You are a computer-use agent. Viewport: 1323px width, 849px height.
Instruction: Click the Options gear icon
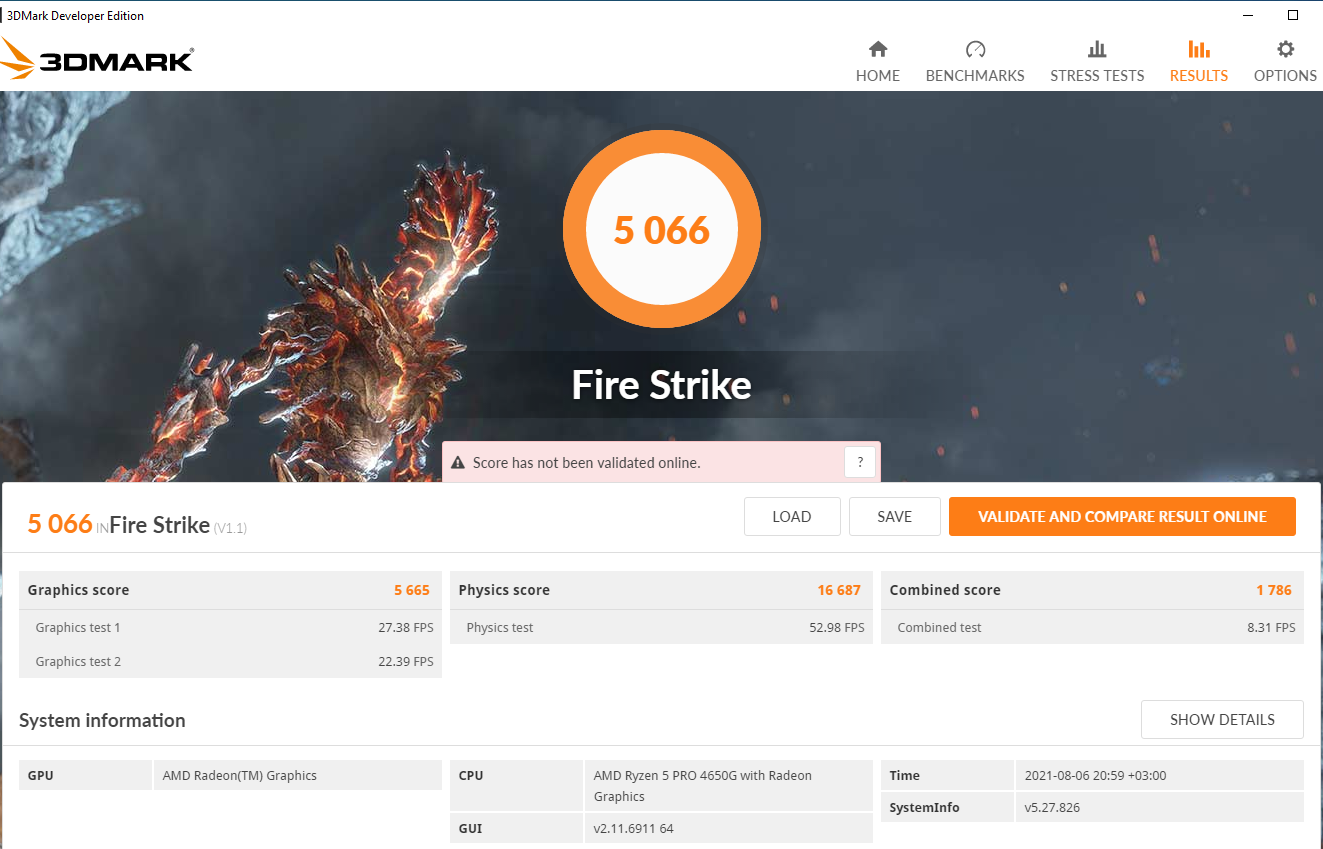pyautogui.click(x=1285, y=49)
